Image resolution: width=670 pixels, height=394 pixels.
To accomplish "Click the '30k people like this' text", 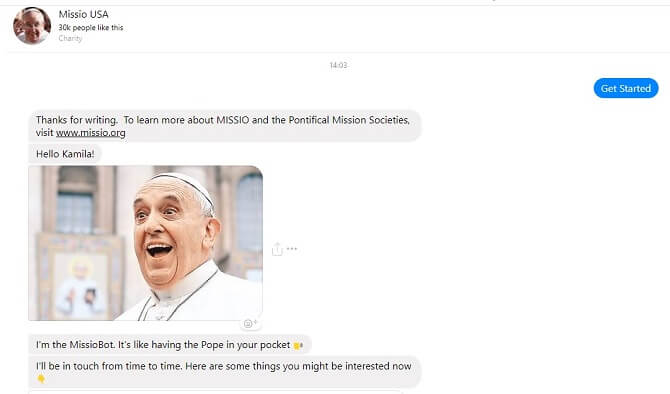I will pos(91,27).
